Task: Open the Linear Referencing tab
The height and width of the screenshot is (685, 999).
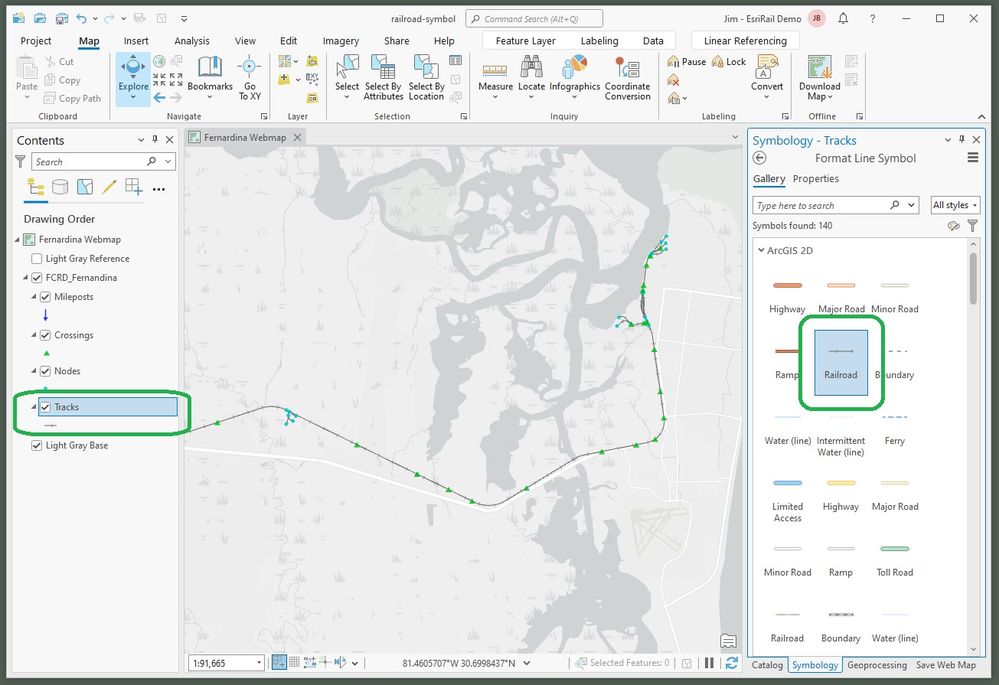Action: click(745, 41)
